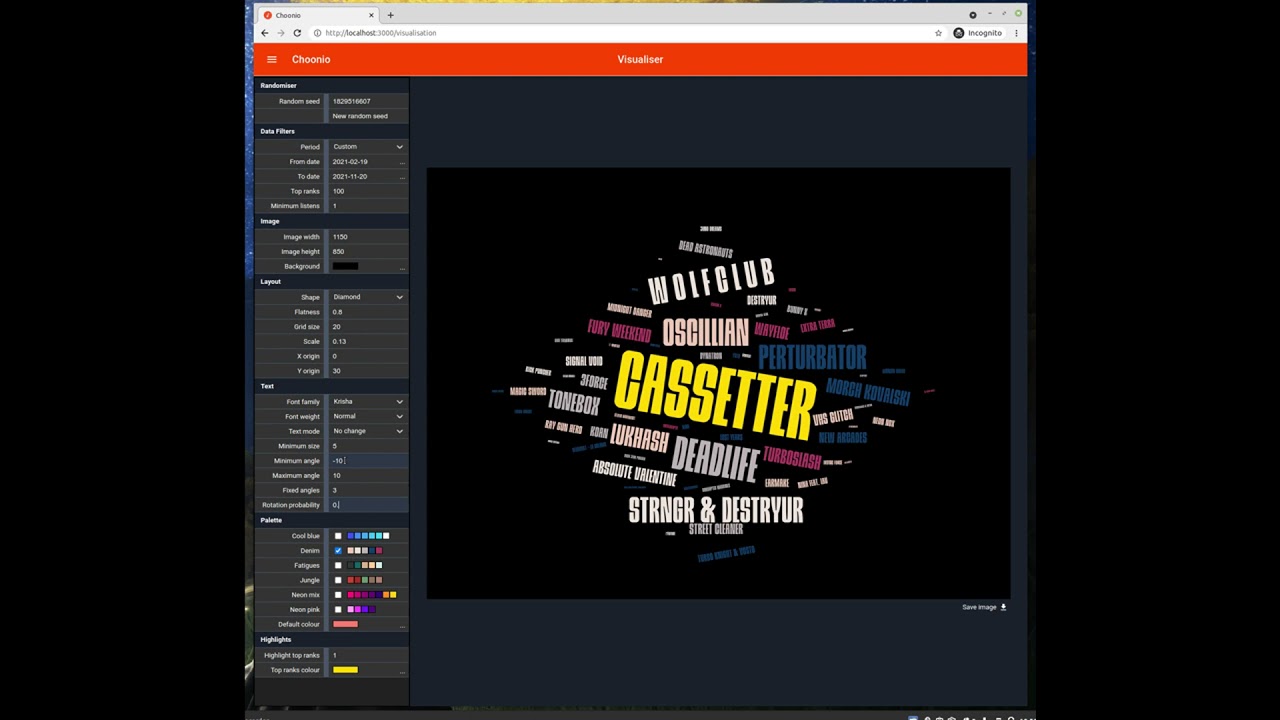Click the Minimum size field

(x=368, y=446)
